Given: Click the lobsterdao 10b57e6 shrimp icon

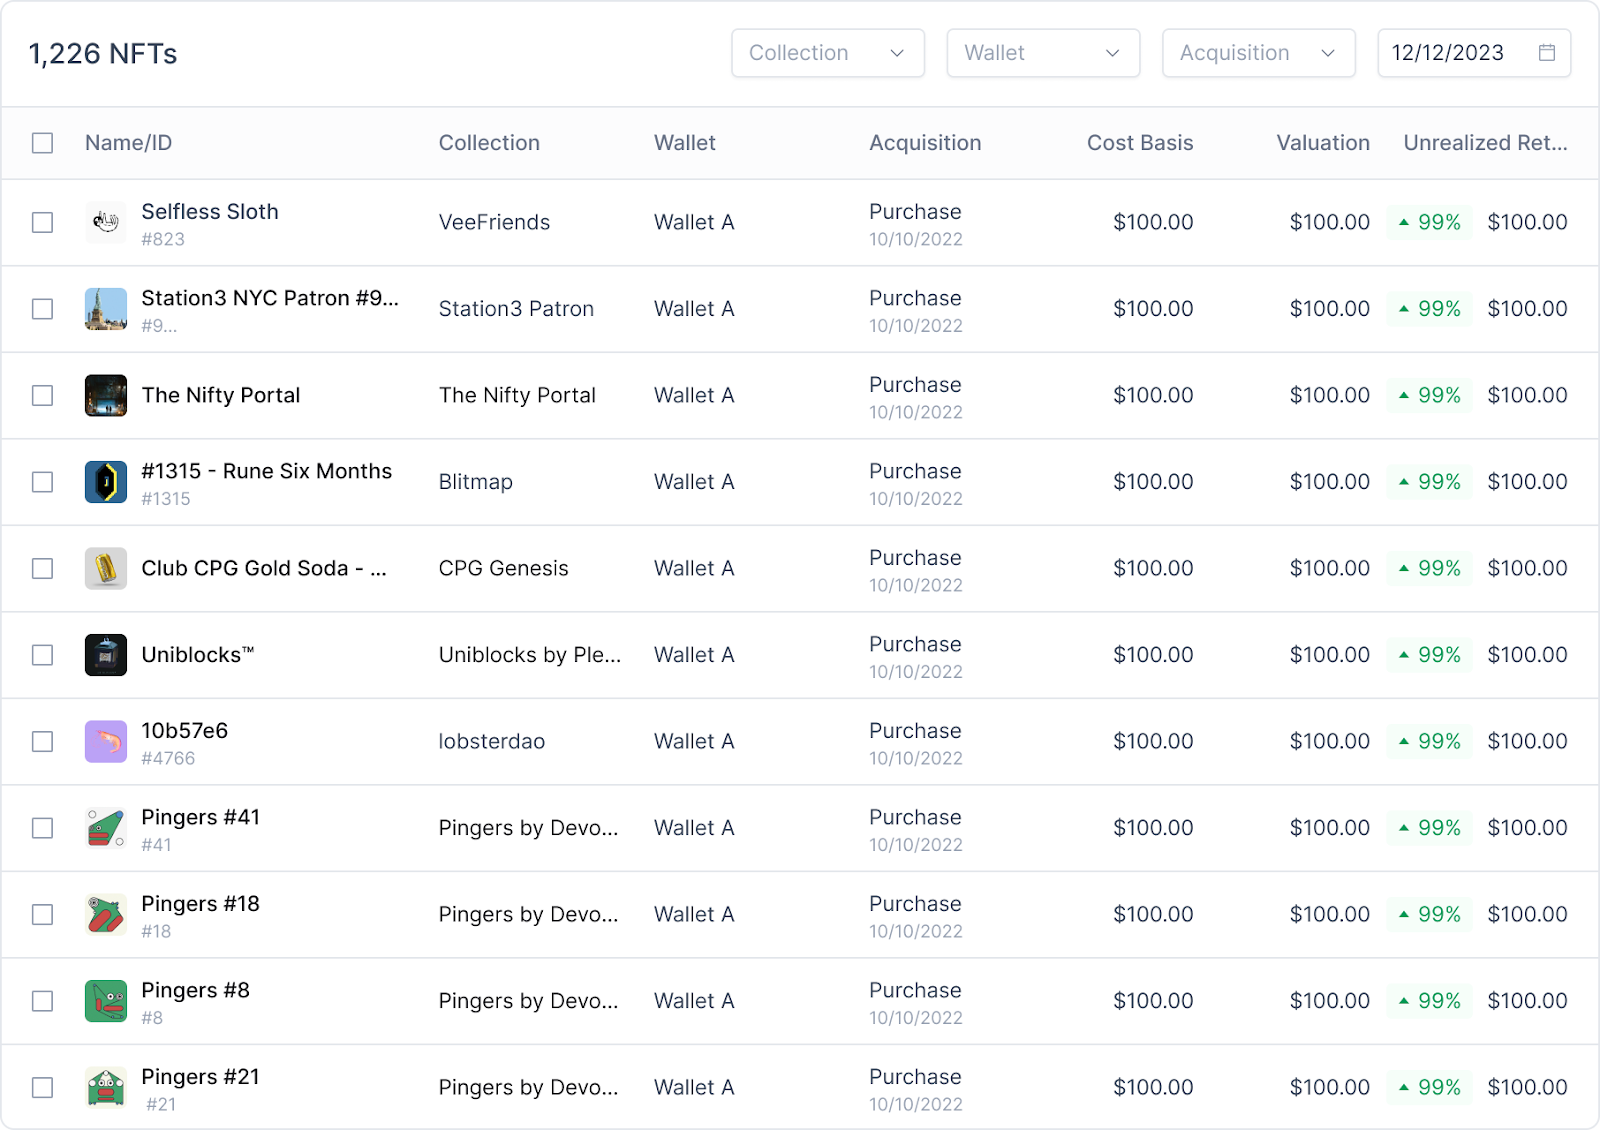Looking at the screenshot, I should [106, 741].
